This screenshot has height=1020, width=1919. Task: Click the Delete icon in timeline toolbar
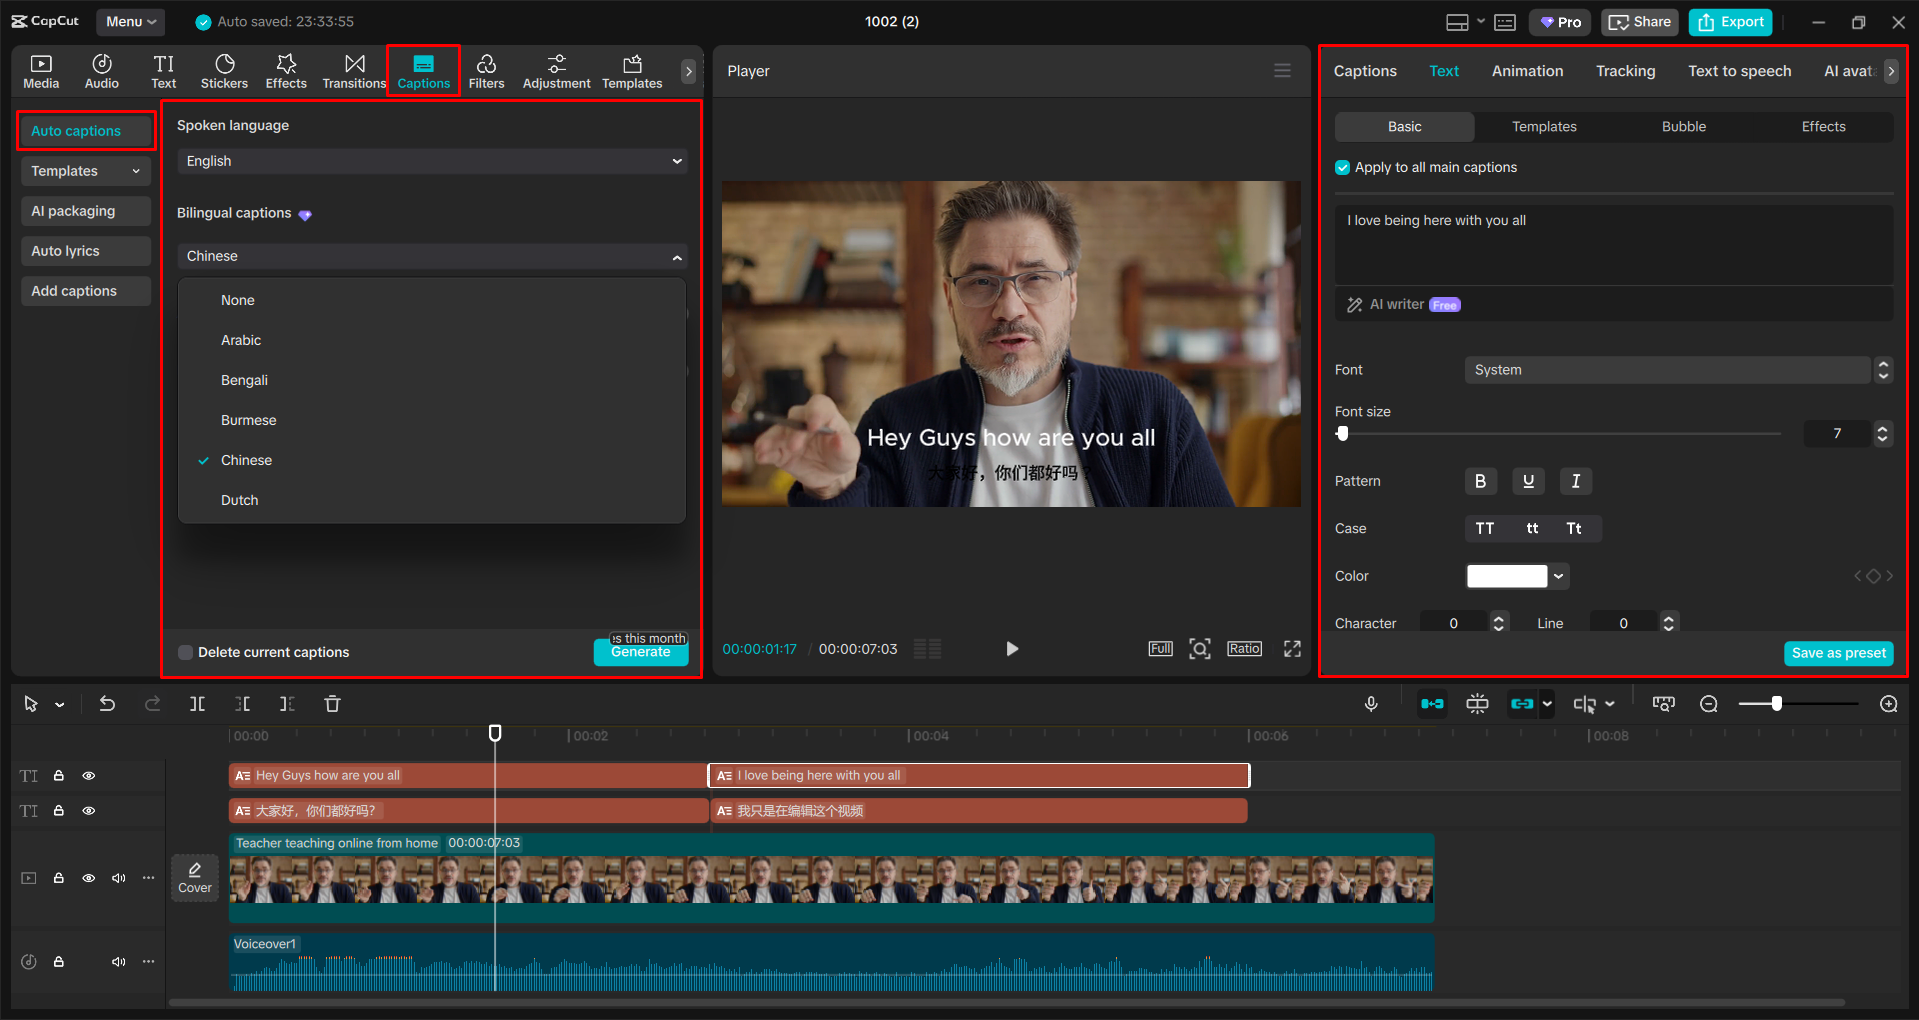[x=332, y=703]
